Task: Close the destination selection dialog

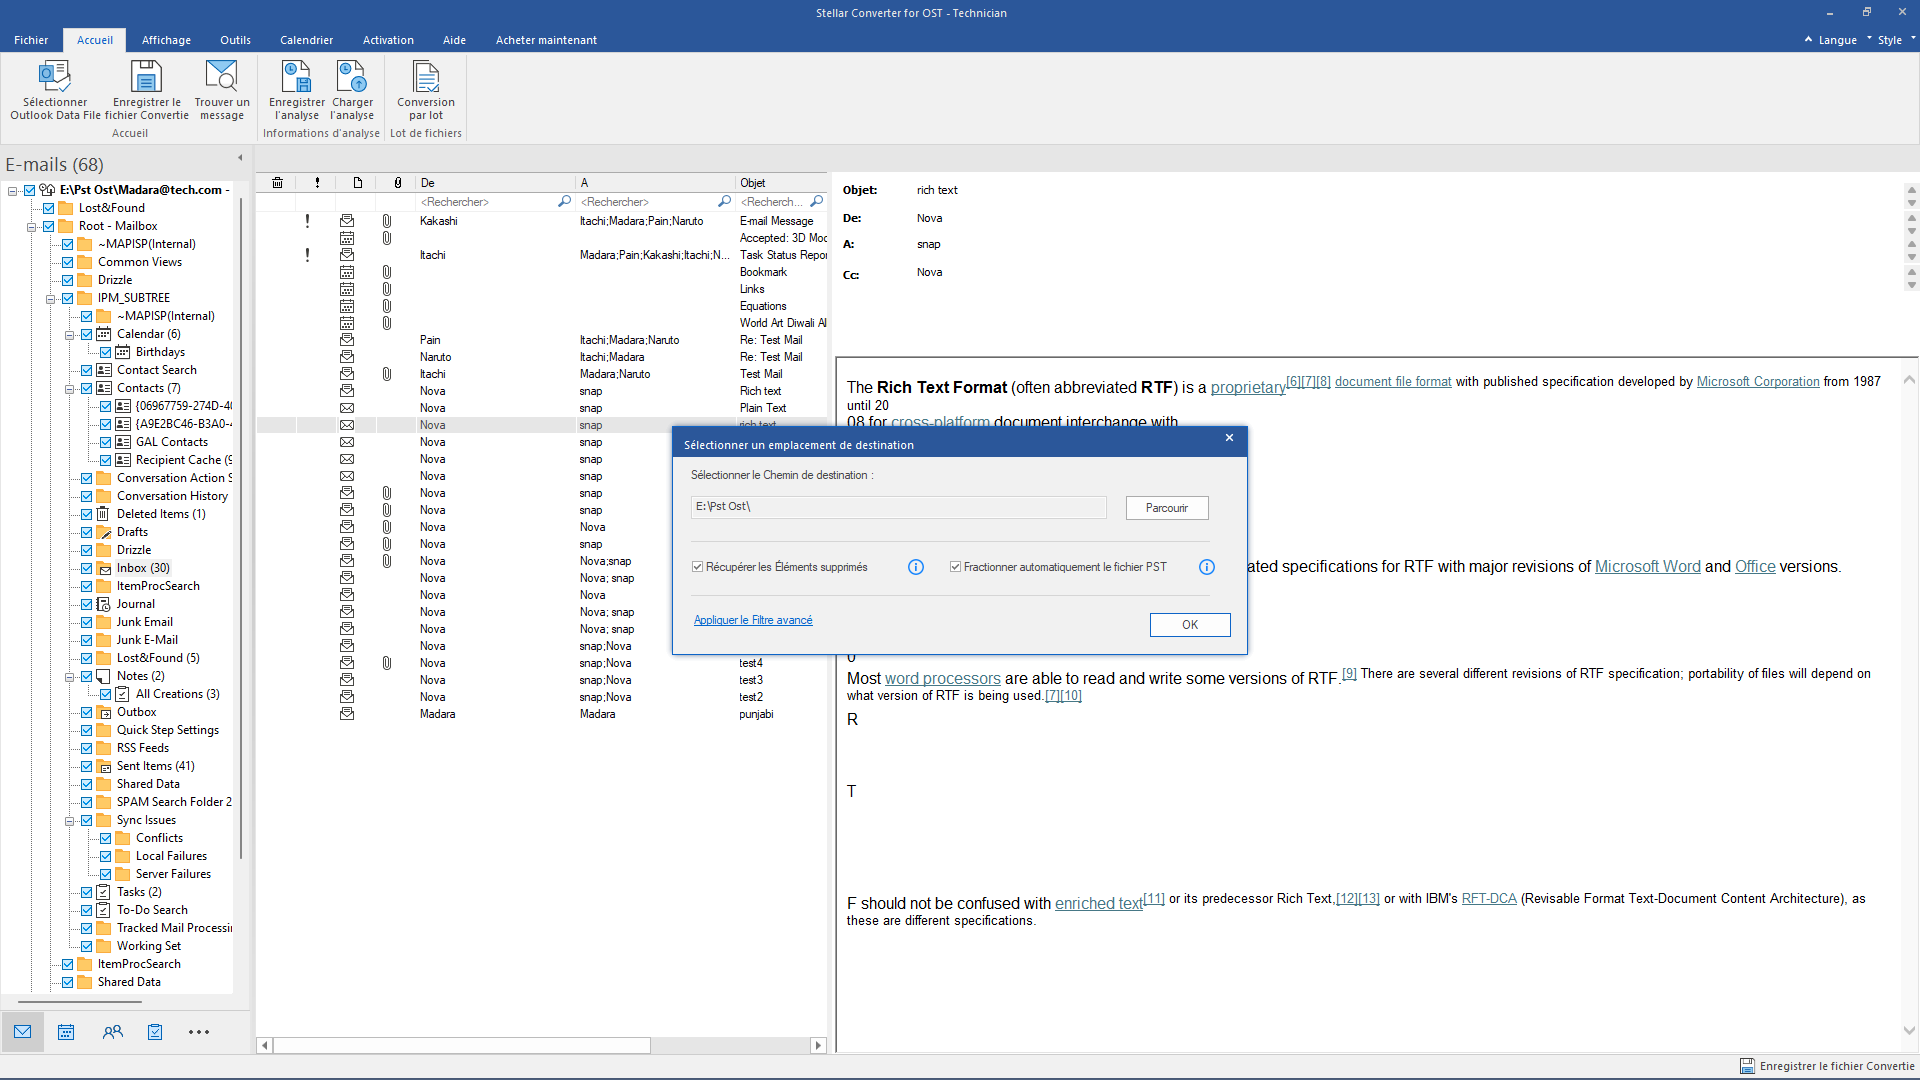Action: [1229, 438]
